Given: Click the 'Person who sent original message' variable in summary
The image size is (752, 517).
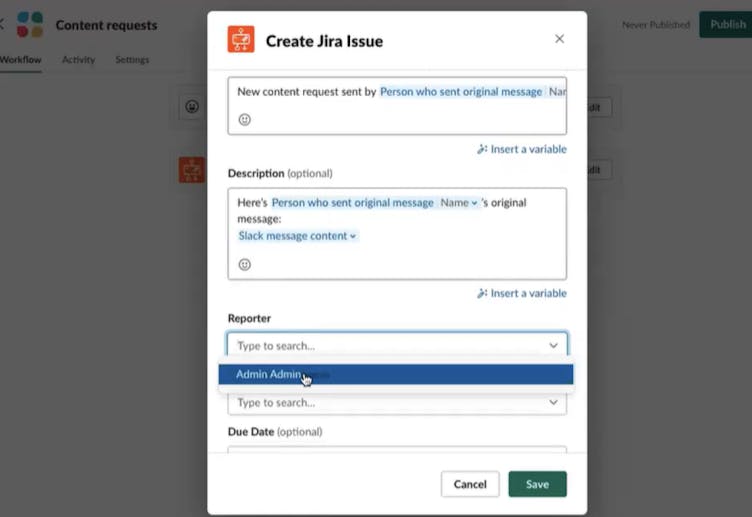Looking at the screenshot, I should pyautogui.click(x=461, y=92).
